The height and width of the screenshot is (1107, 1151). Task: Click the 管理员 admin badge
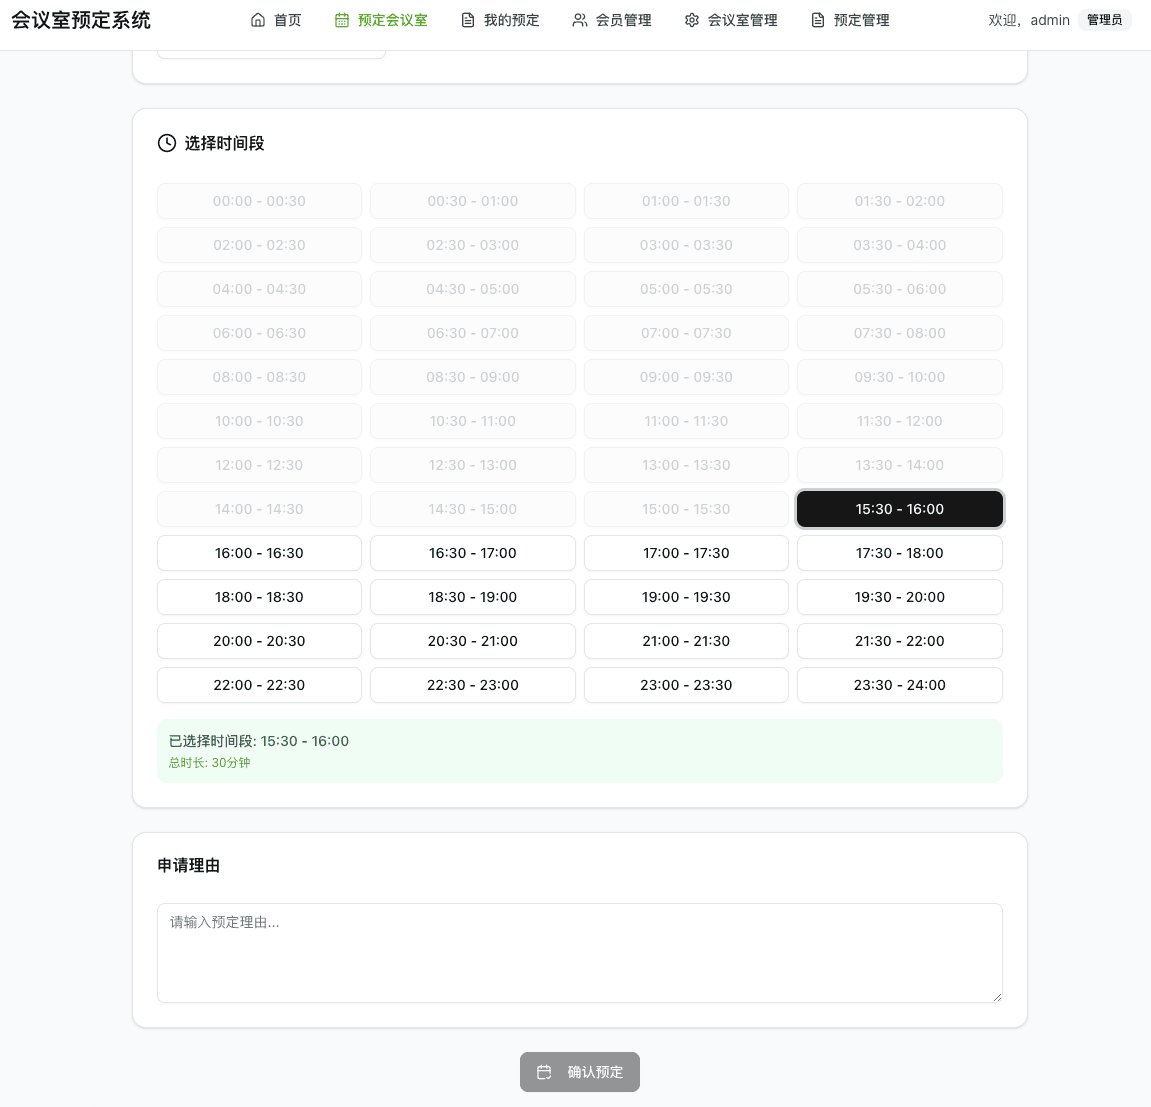[x=1104, y=19]
